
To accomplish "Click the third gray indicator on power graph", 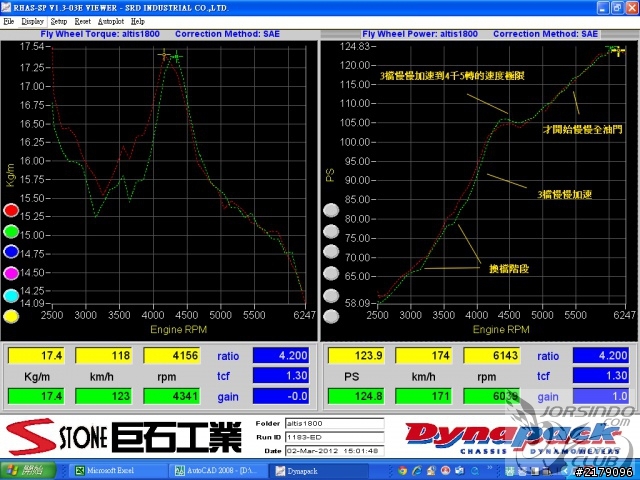I will click(x=331, y=251).
